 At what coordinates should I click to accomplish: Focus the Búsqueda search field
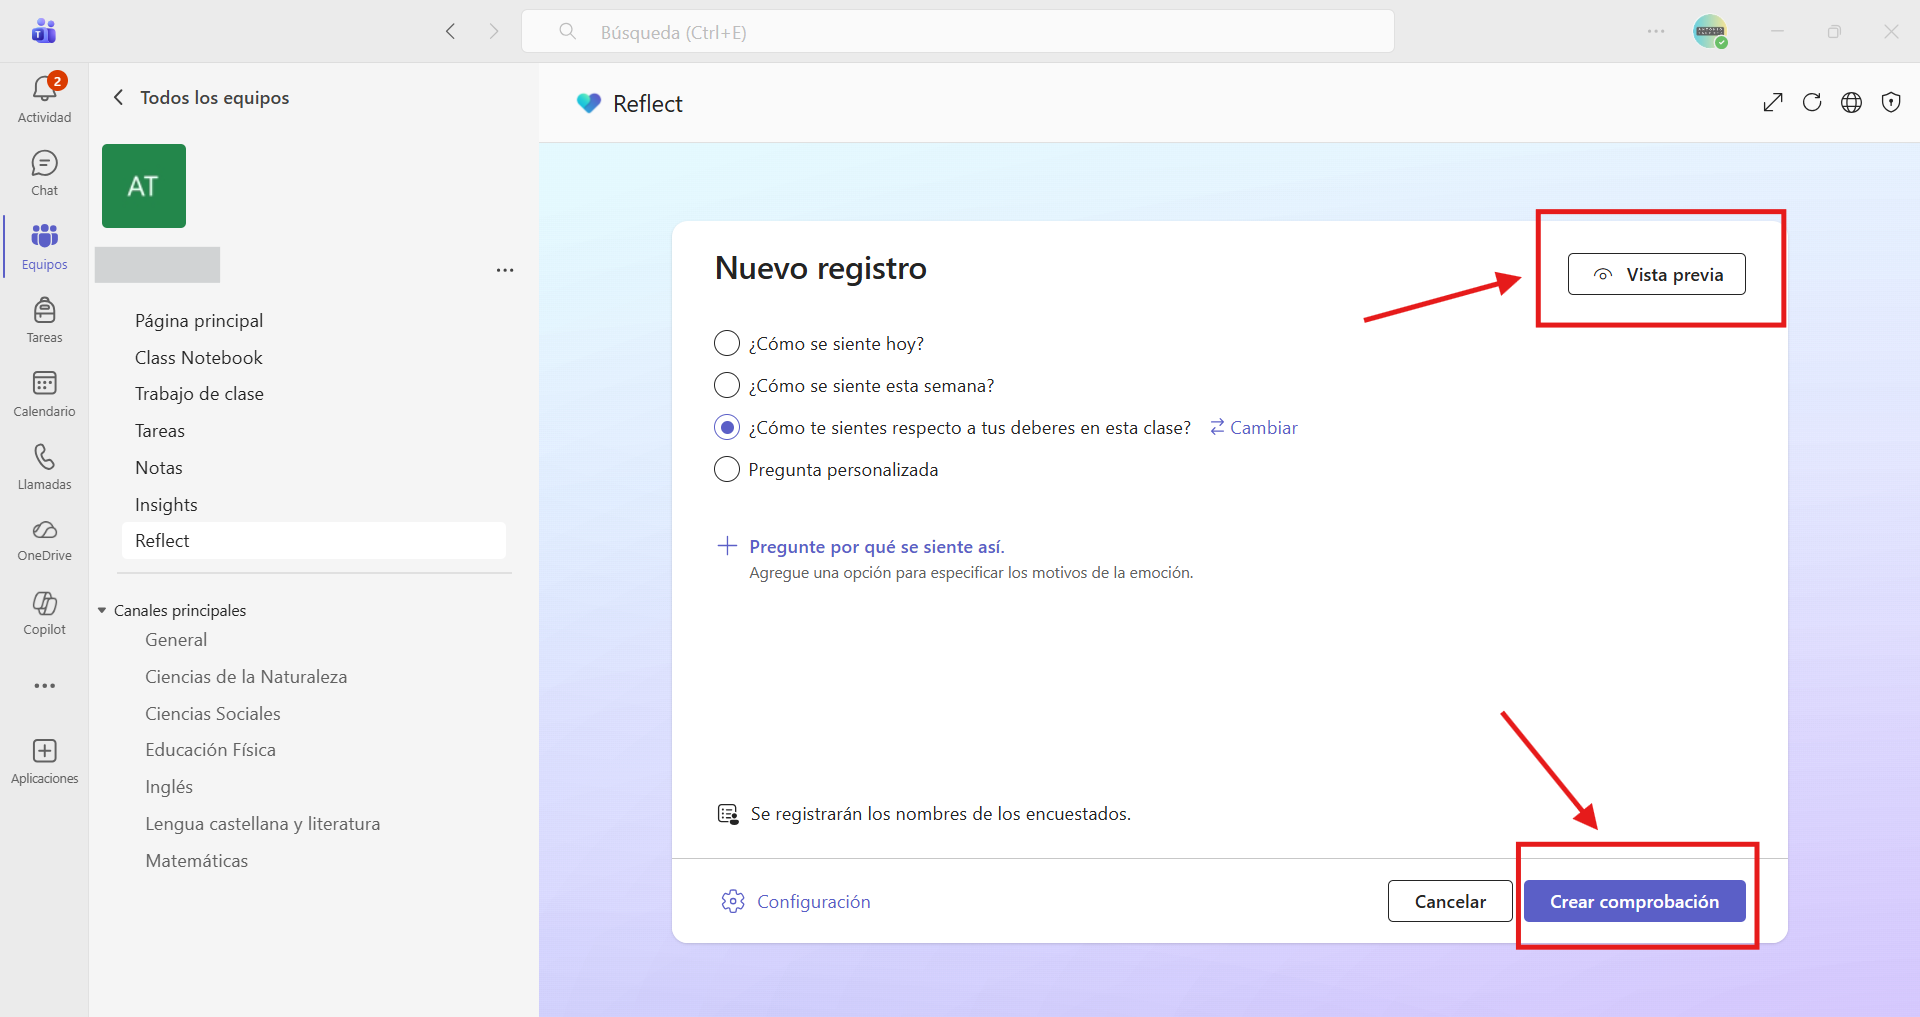coord(957,31)
